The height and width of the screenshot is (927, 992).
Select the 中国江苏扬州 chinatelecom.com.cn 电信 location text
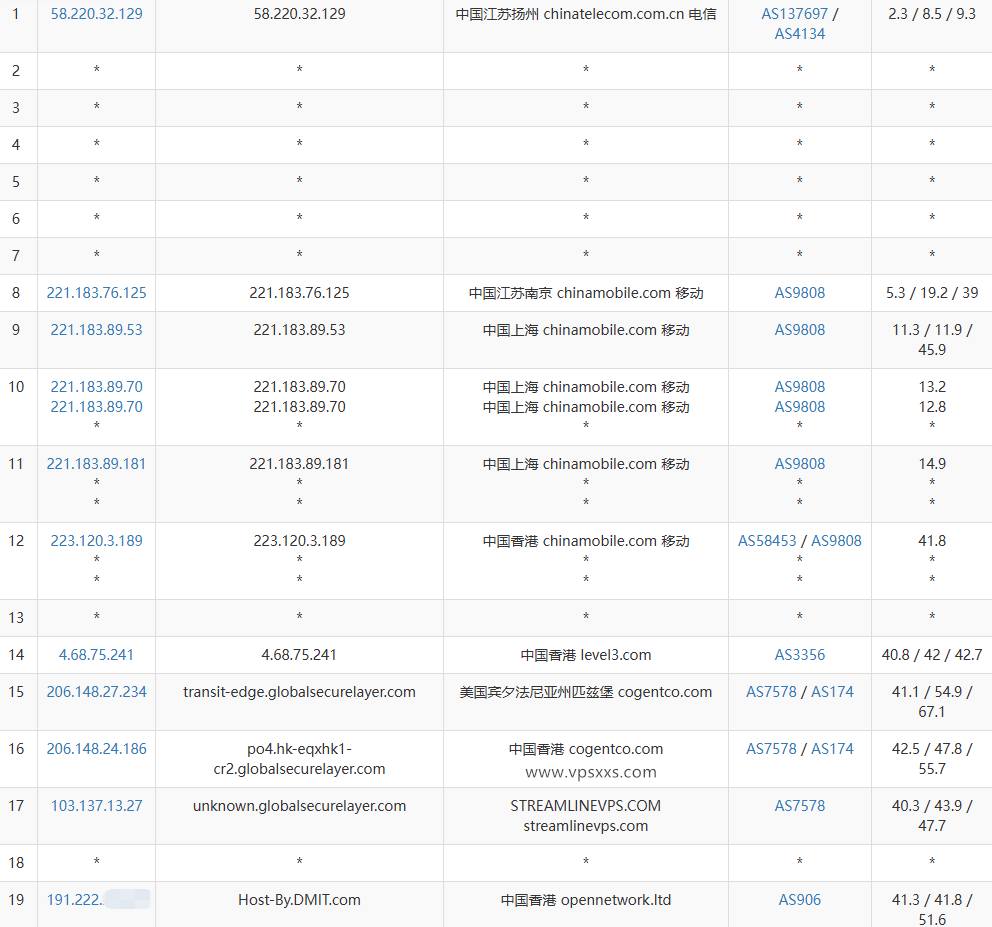click(x=586, y=14)
